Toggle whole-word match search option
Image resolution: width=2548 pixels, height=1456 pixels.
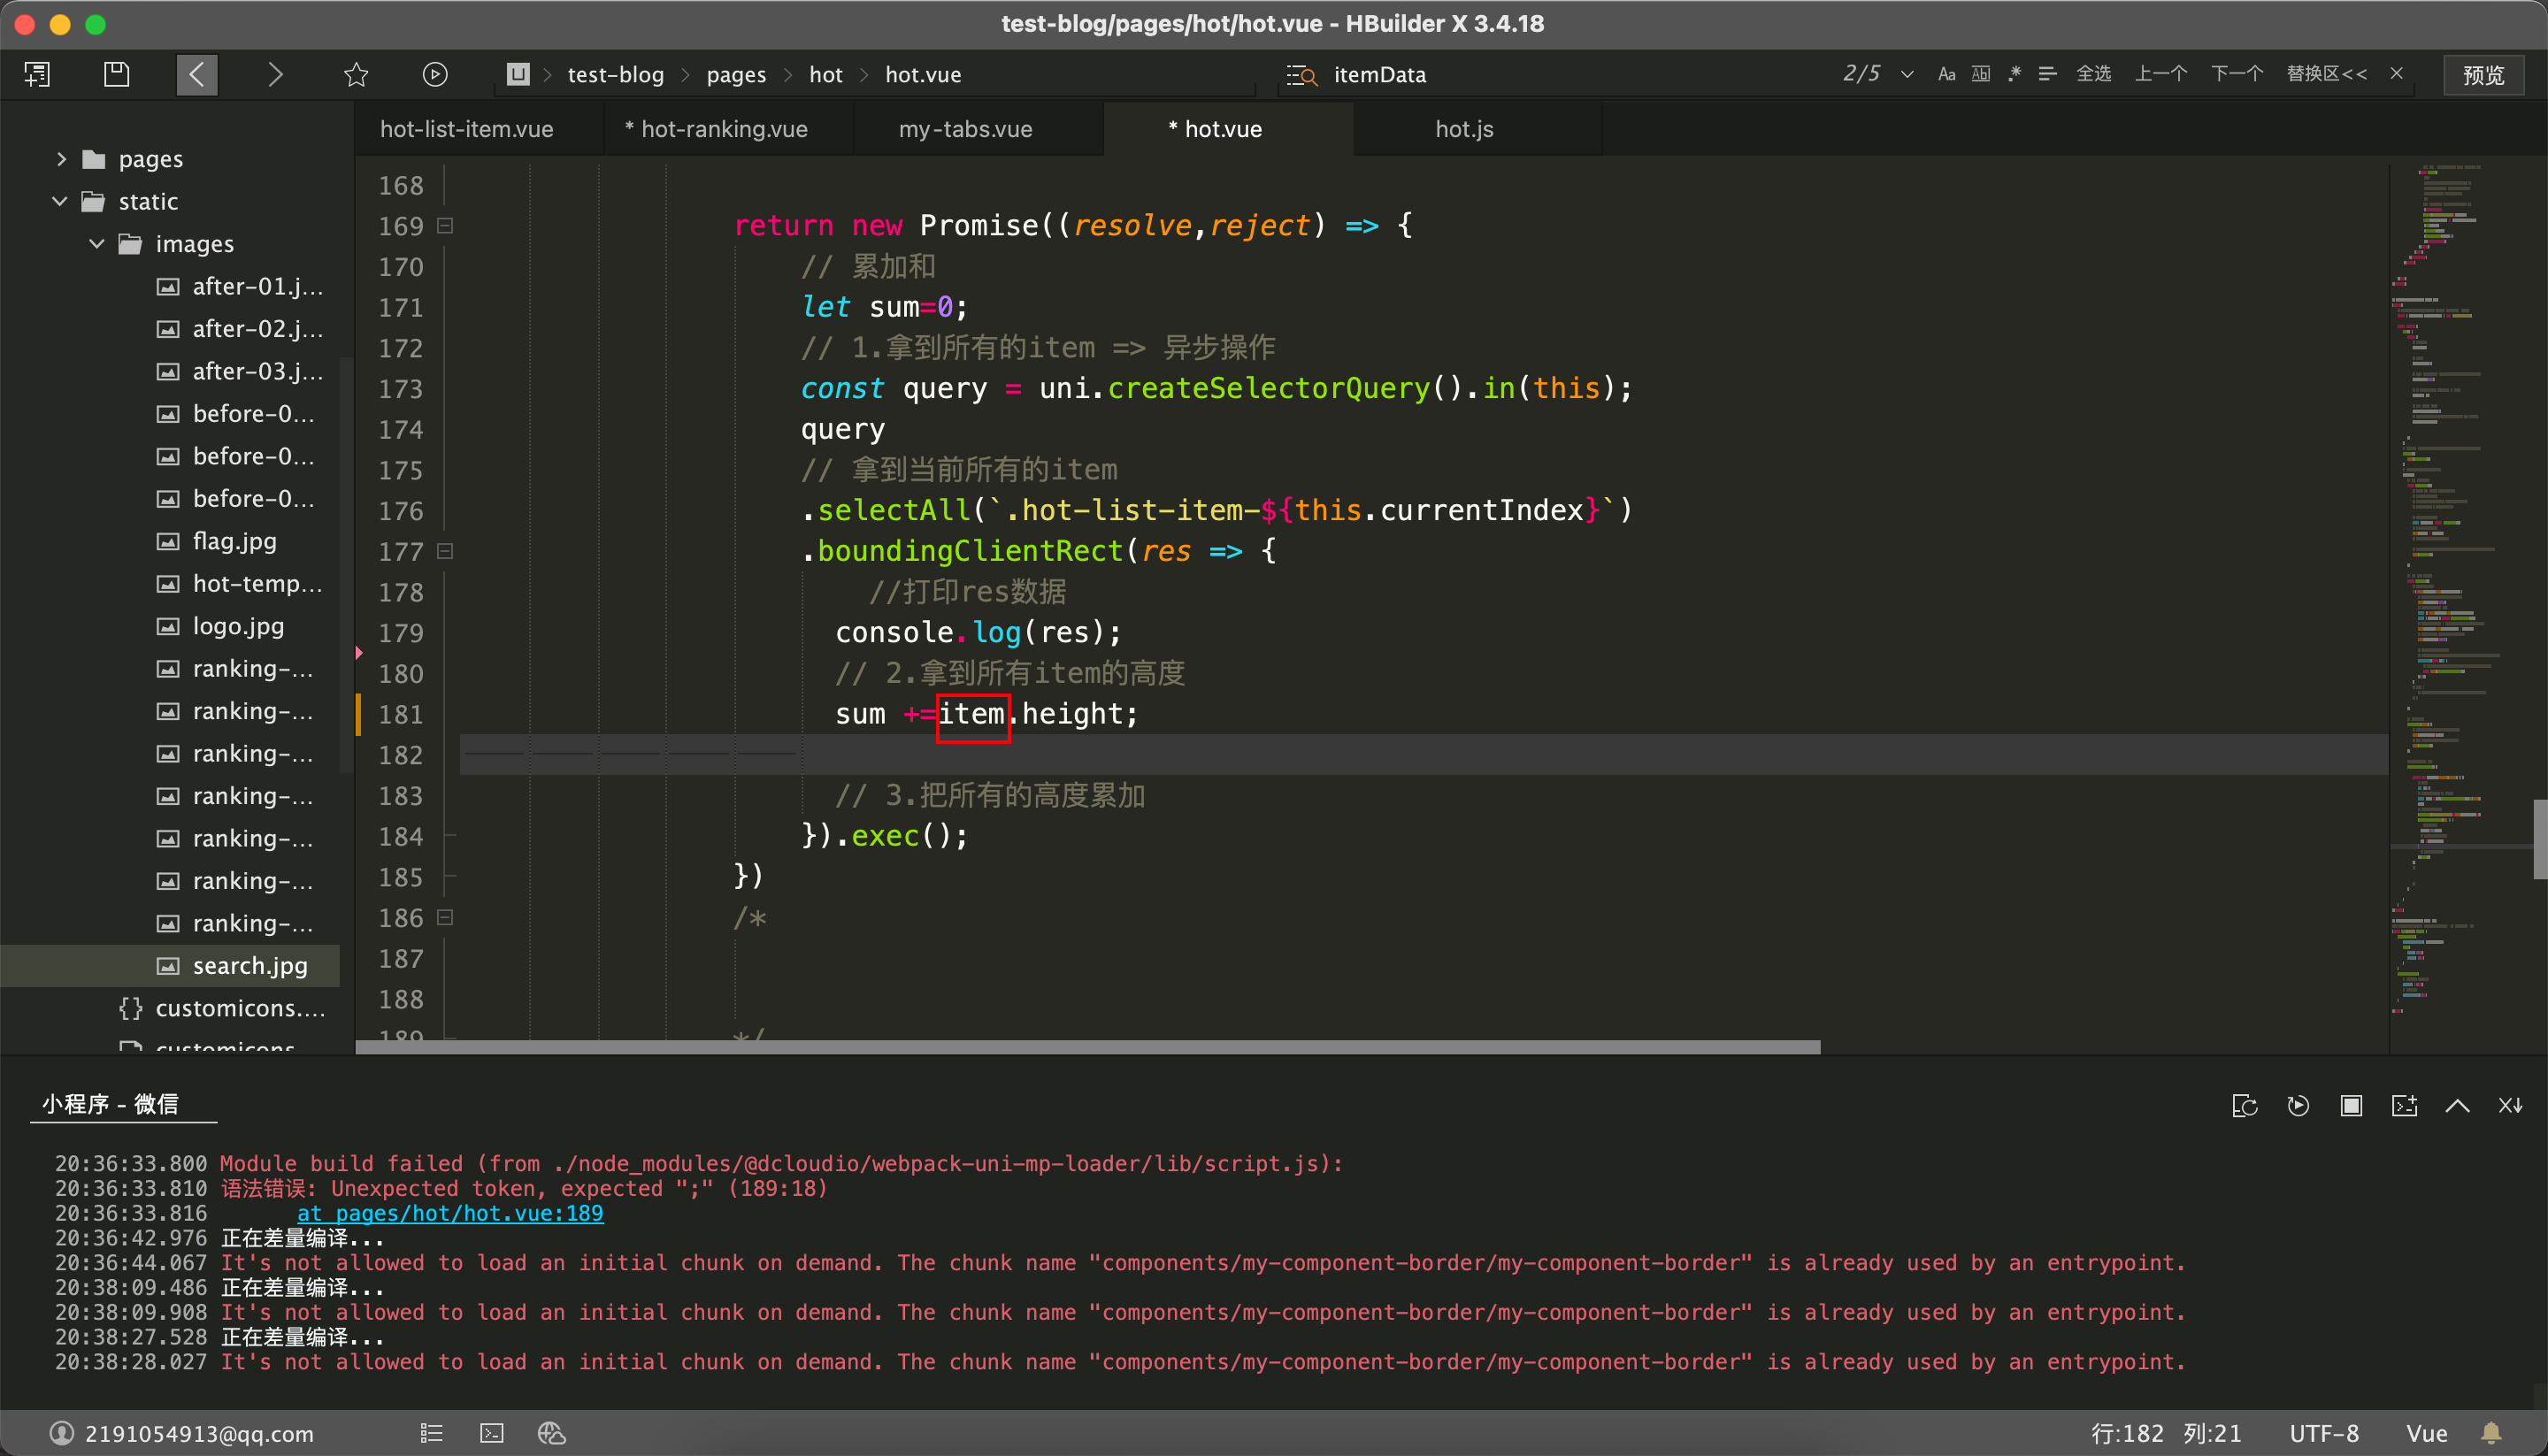point(1980,74)
